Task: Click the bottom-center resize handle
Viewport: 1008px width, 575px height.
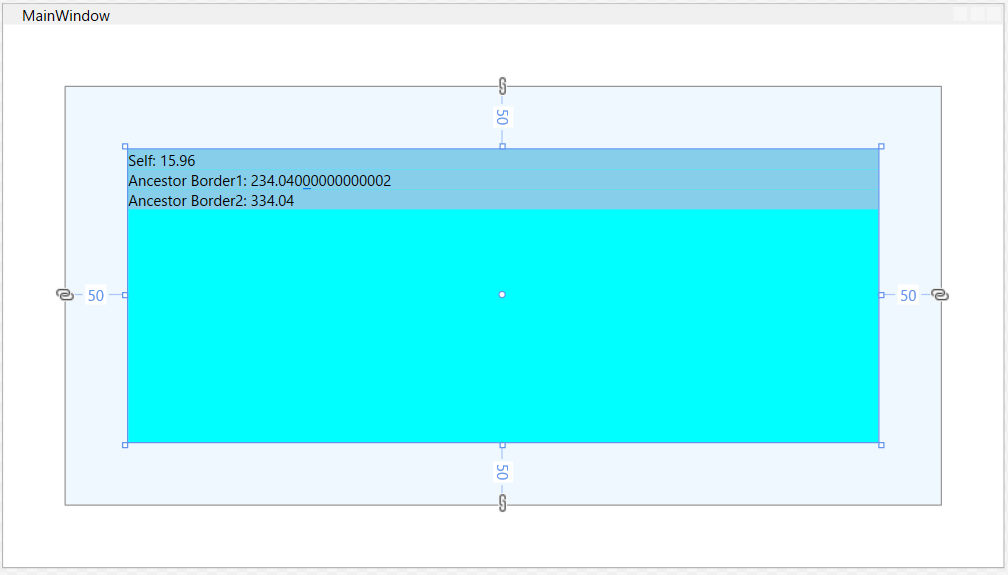Action: pyautogui.click(x=503, y=445)
